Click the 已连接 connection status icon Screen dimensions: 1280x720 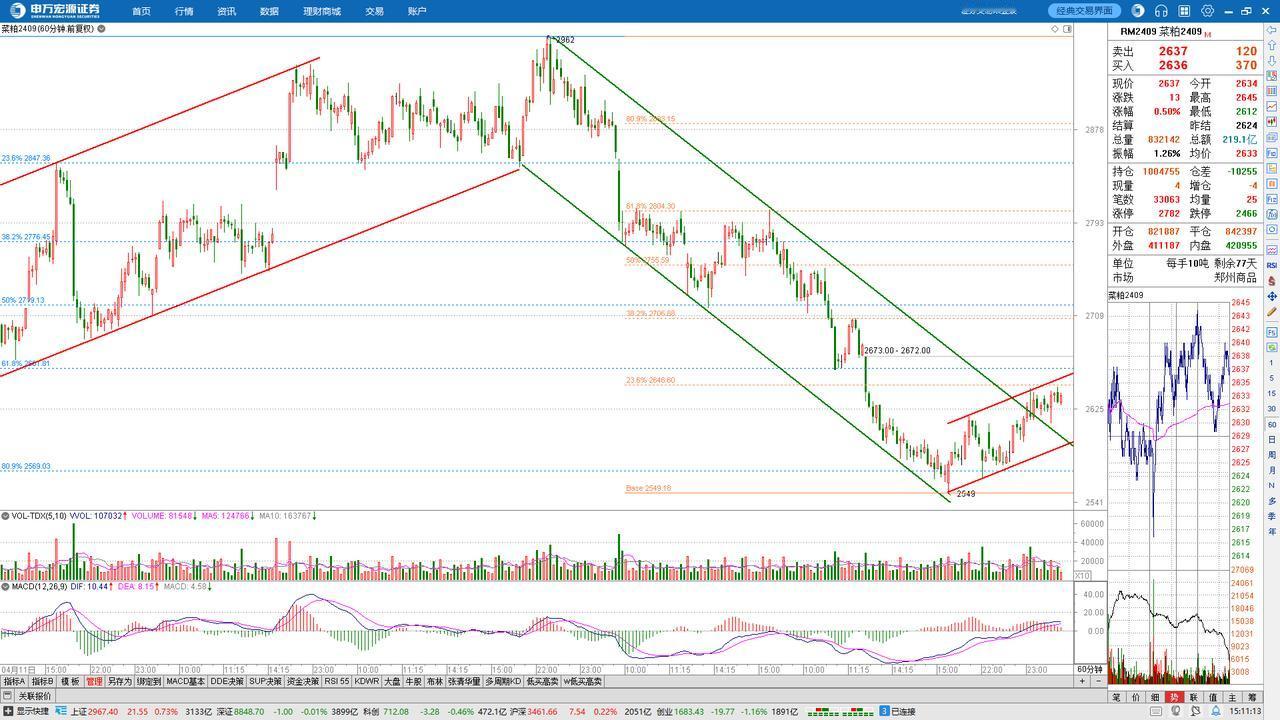coord(884,711)
